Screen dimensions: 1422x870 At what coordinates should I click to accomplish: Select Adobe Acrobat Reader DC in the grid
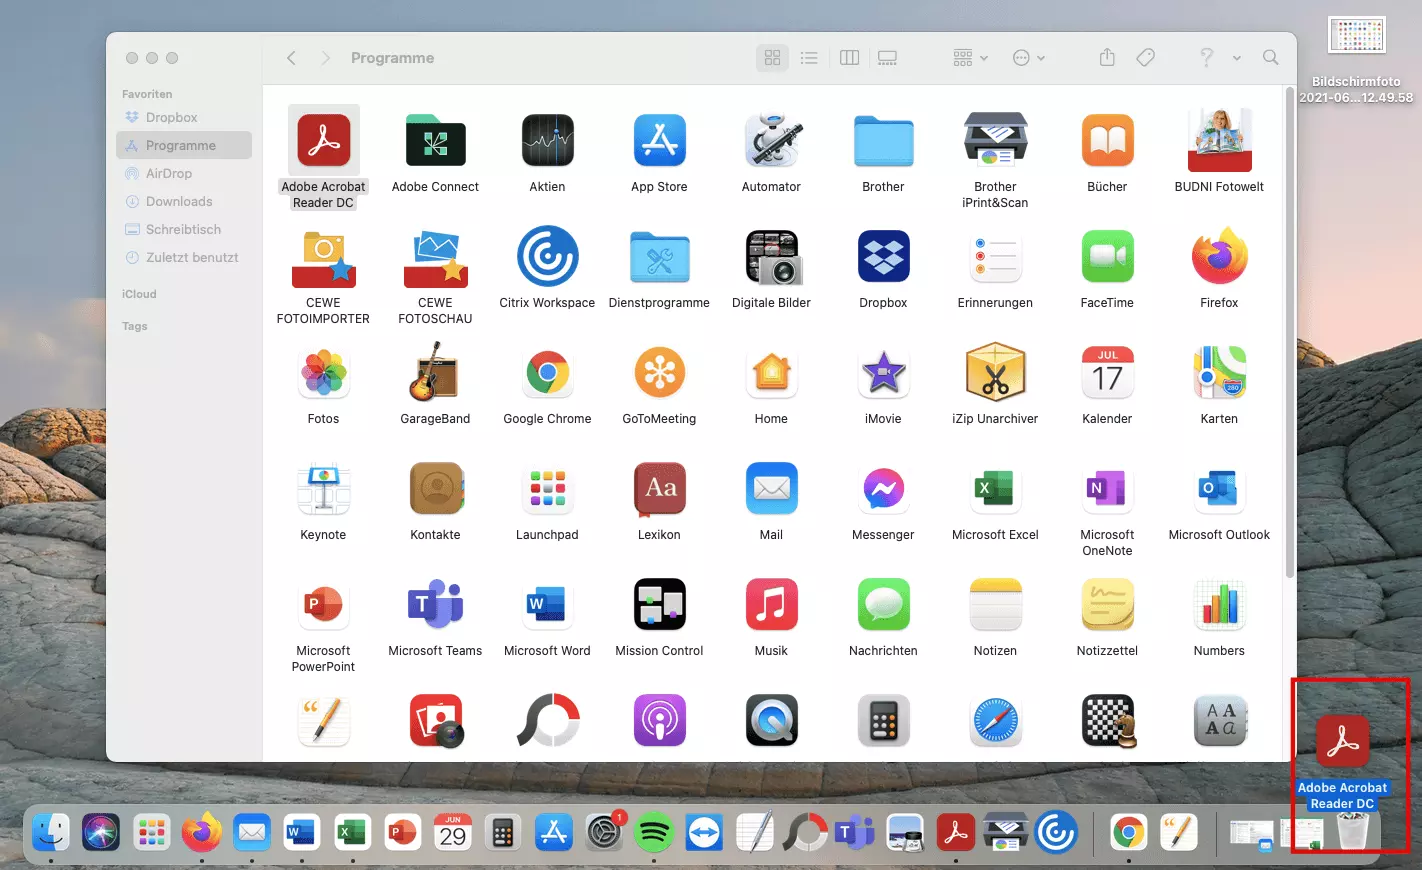point(323,141)
